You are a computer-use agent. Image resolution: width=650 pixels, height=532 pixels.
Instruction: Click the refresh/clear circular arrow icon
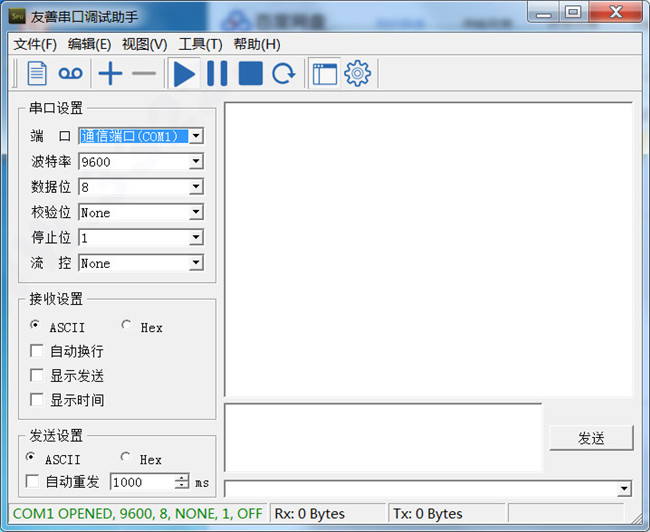[284, 73]
